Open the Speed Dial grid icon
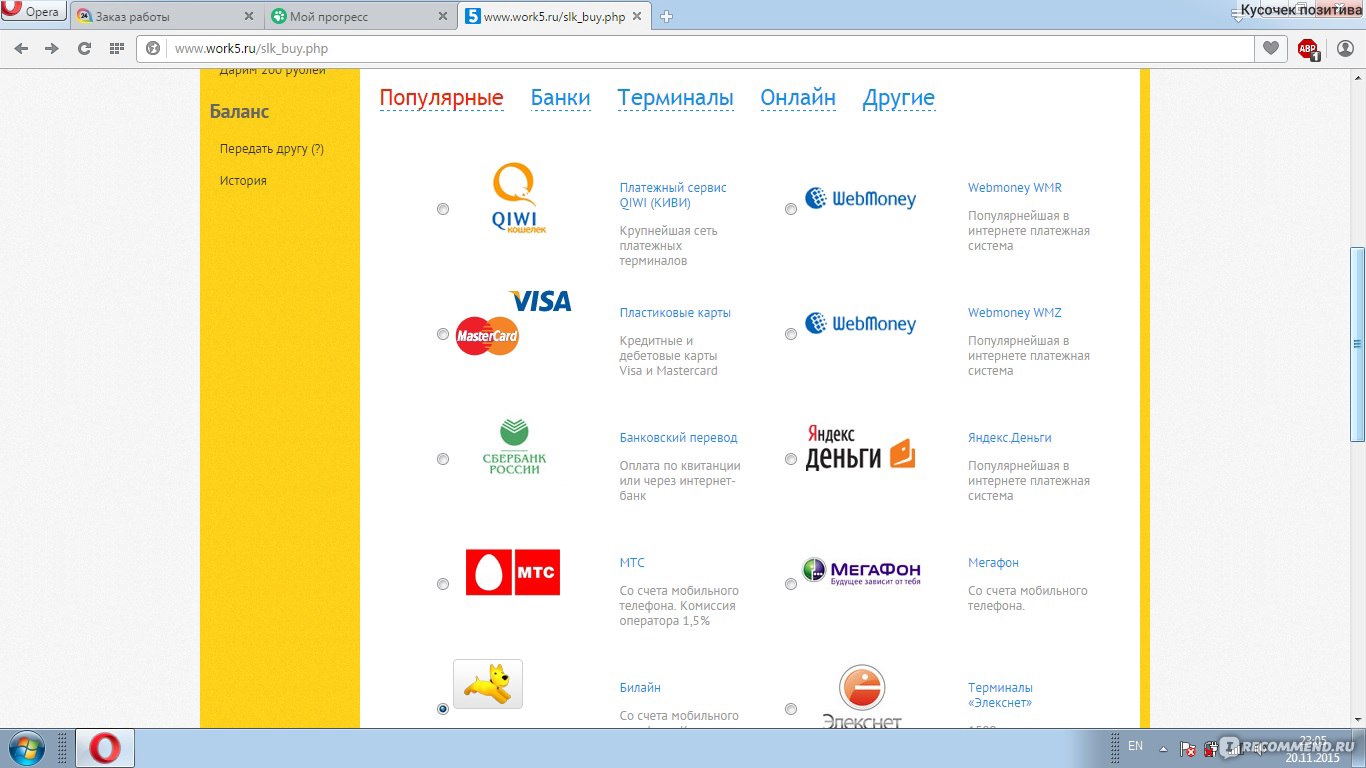Viewport: 1366px width, 768px height. 116,48
